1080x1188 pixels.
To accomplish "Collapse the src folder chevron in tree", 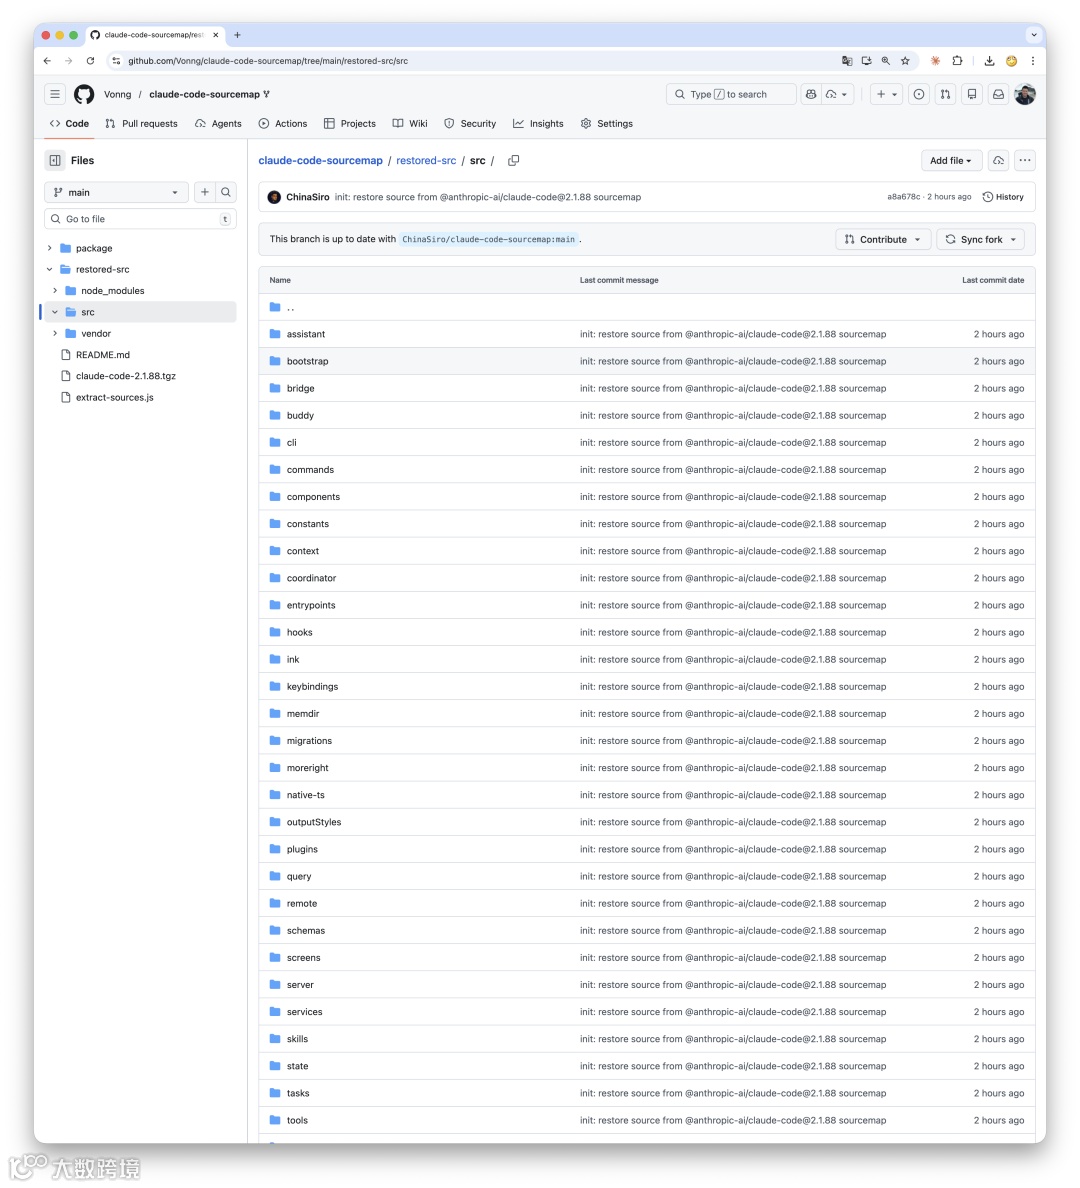I will coord(55,312).
